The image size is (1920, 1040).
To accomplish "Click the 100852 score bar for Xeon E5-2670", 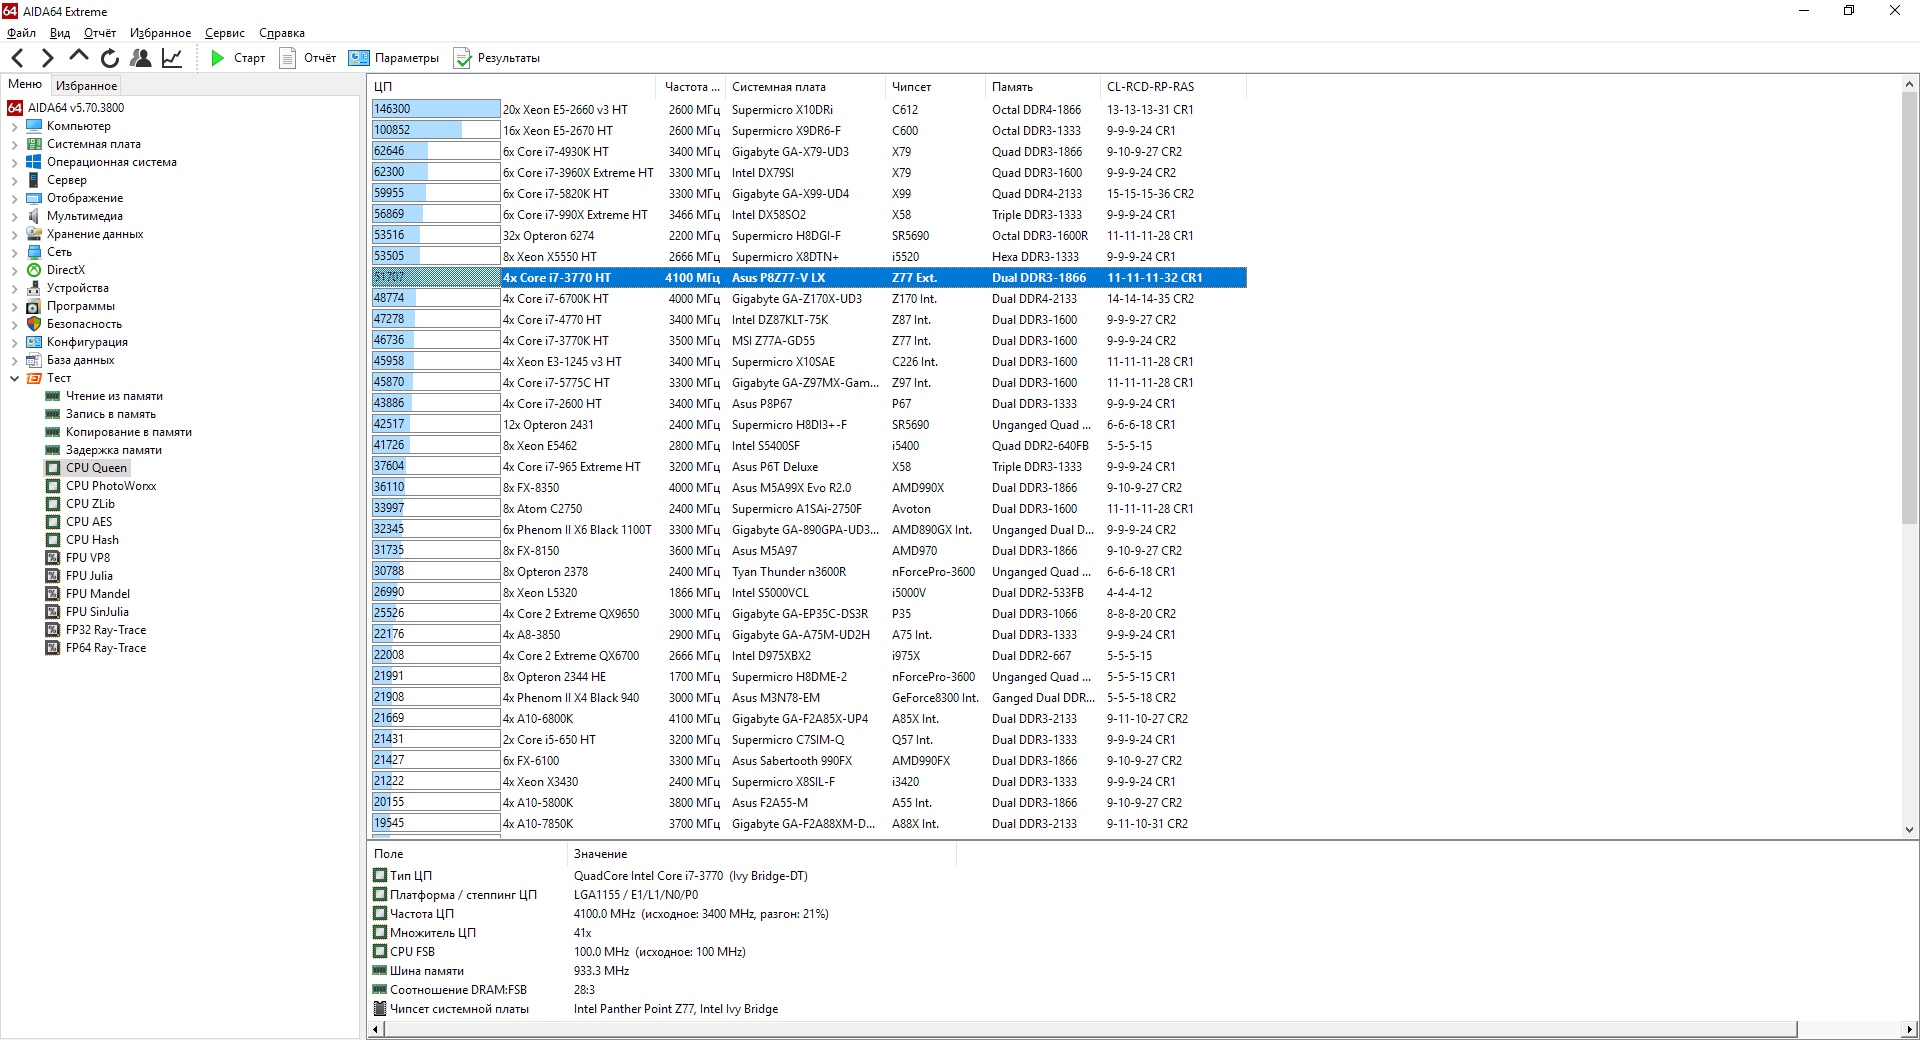I will click(x=435, y=130).
